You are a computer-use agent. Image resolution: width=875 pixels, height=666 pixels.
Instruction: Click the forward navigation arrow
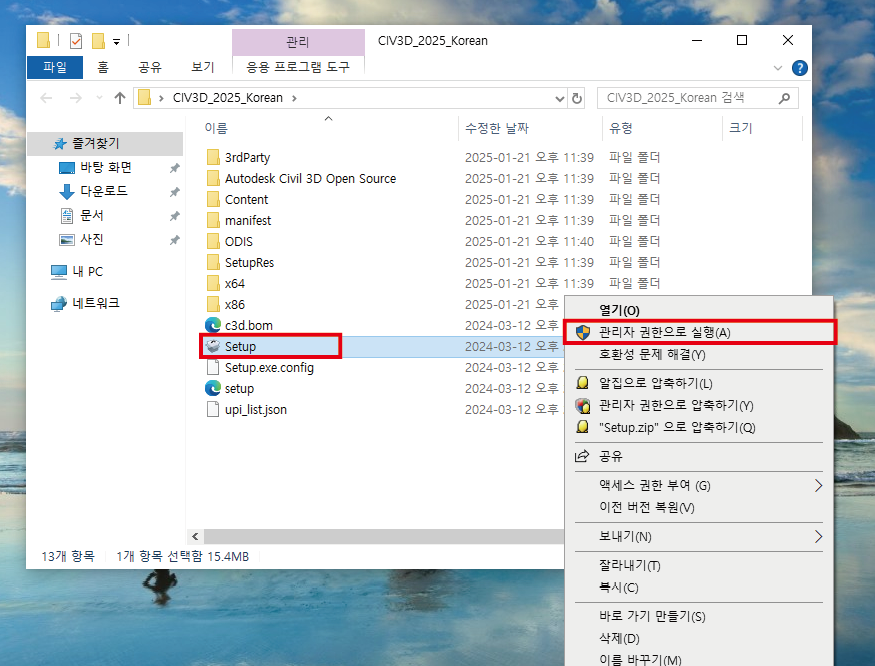point(75,98)
